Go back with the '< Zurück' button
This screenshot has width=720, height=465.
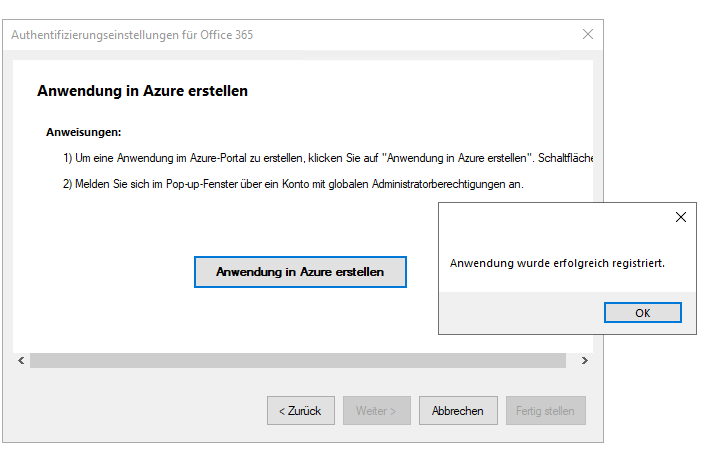click(301, 410)
